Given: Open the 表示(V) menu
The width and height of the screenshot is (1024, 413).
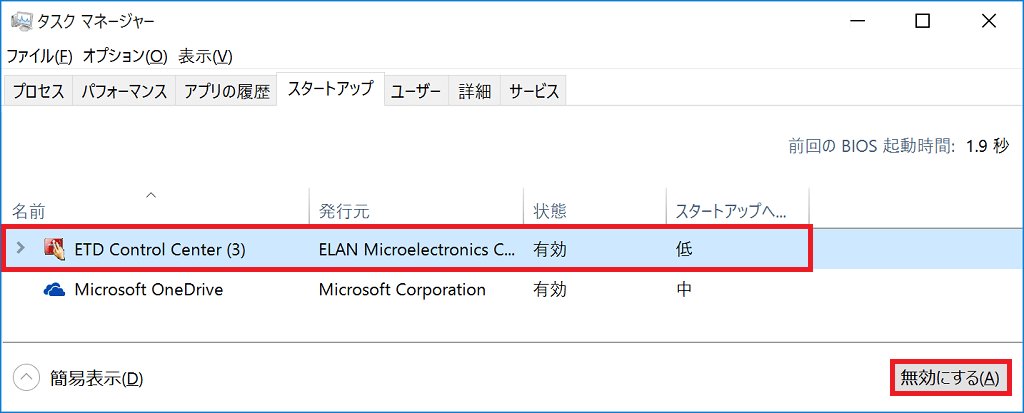Looking at the screenshot, I should [x=205, y=56].
